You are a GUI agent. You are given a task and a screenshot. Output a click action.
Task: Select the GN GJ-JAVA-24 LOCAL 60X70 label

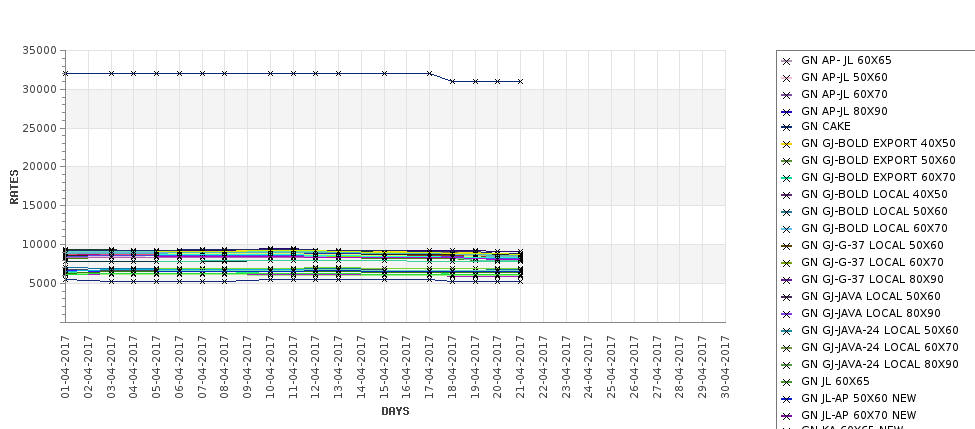[879, 348]
